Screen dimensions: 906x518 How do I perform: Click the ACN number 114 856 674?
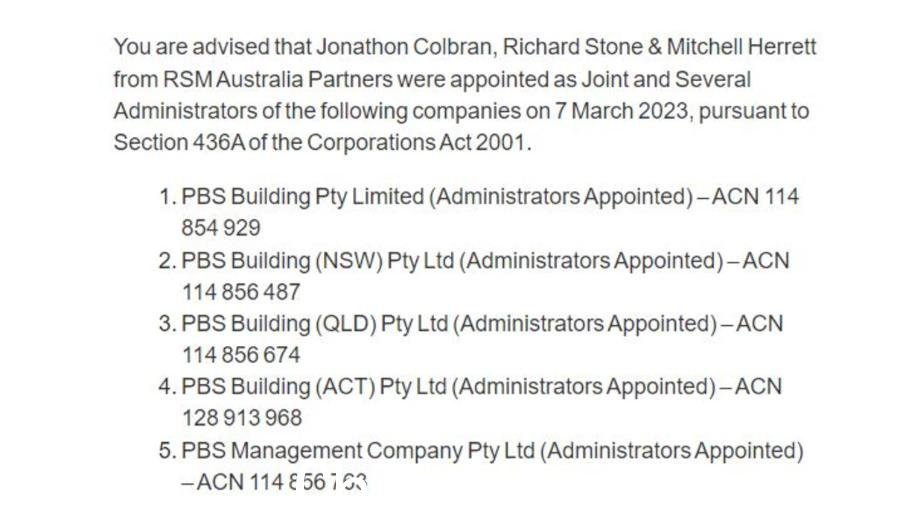(x=241, y=355)
